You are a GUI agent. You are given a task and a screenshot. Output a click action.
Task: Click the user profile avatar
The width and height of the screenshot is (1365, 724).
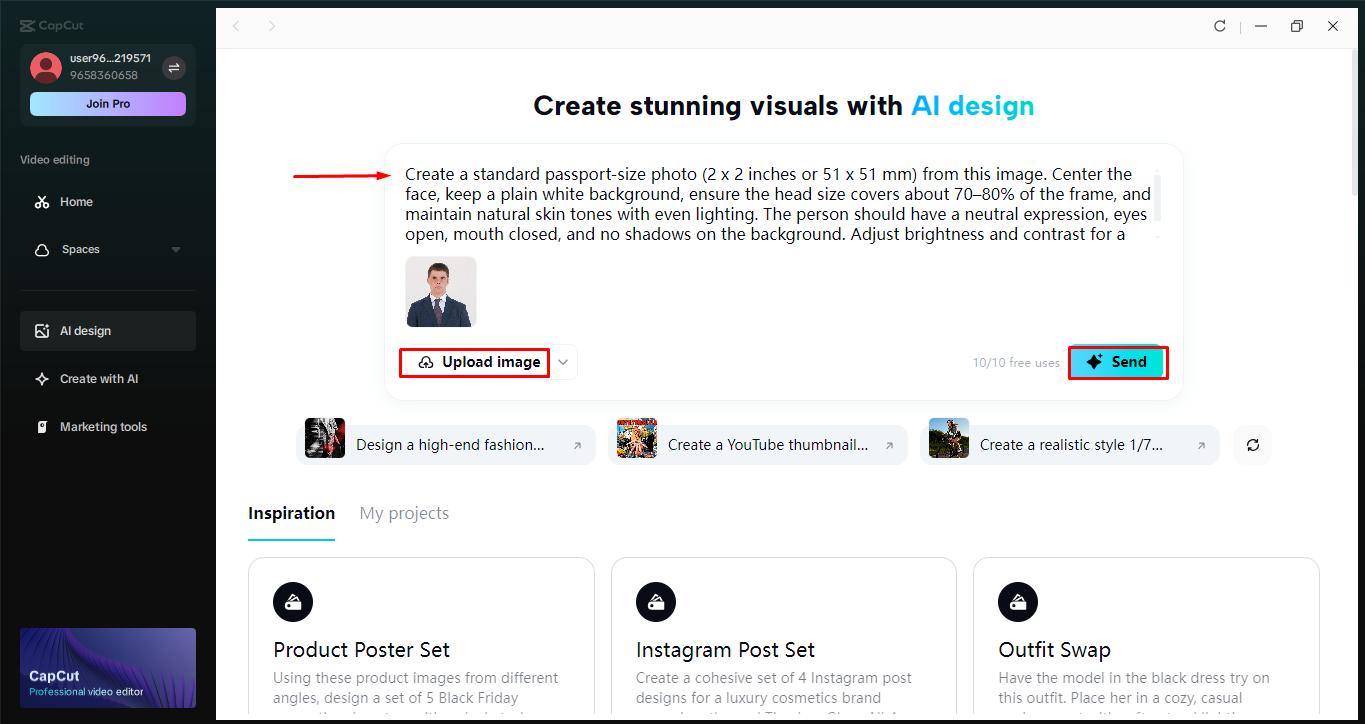point(46,67)
